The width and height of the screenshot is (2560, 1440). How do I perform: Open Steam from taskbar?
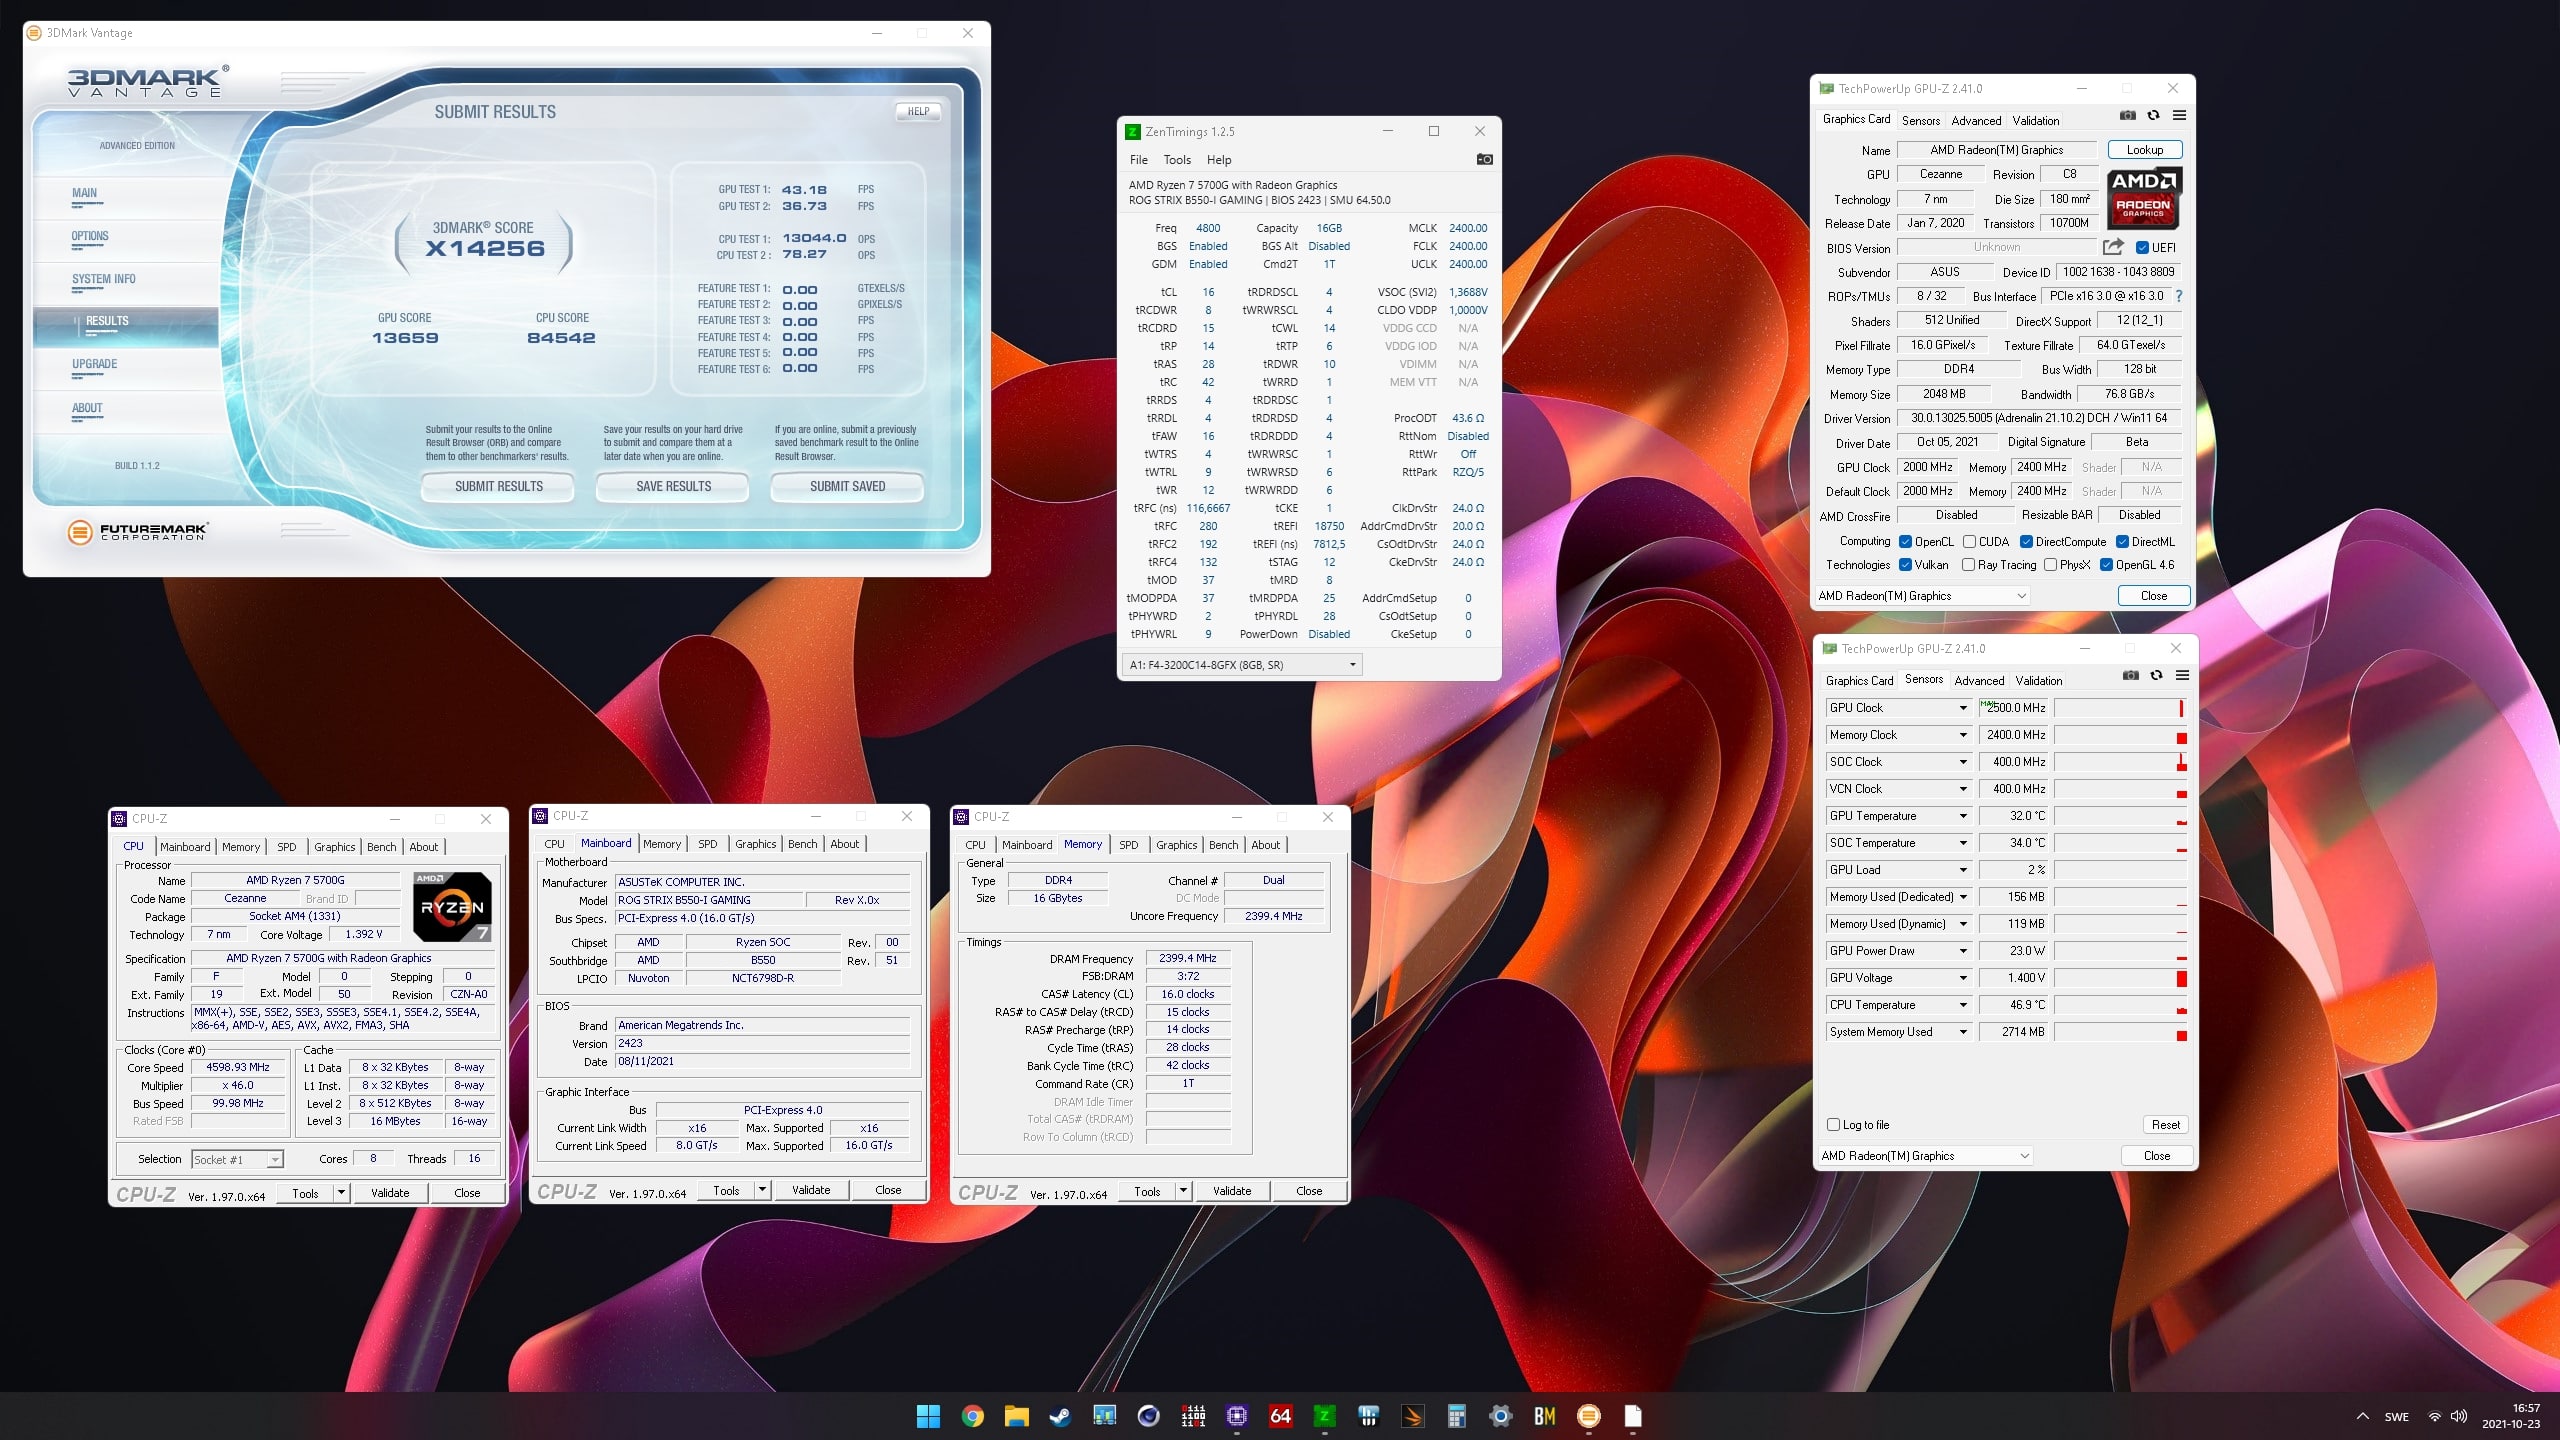pyautogui.click(x=1060, y=1416)
